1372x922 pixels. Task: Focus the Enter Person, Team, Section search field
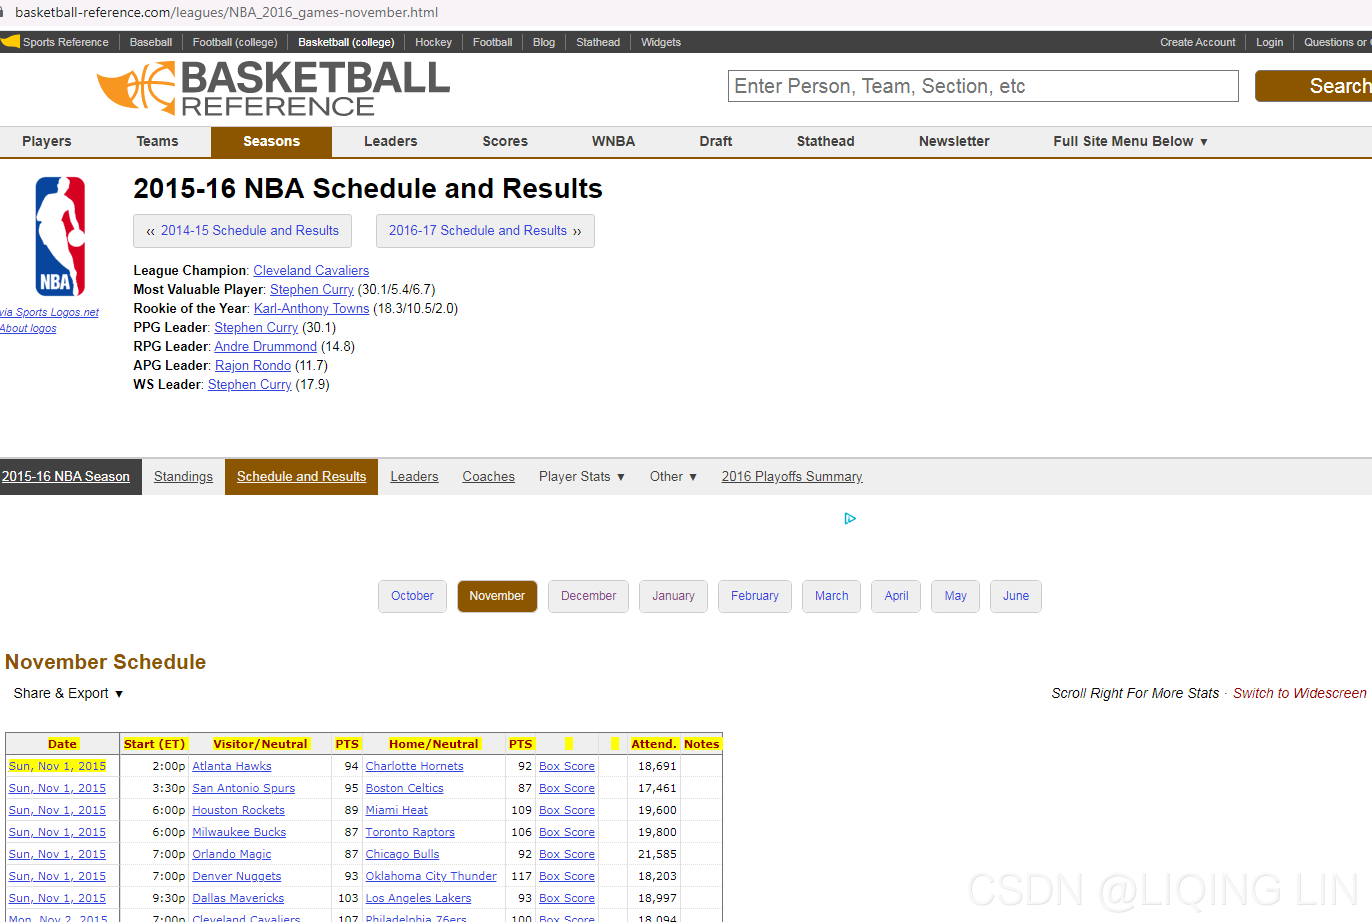click(x=983, y=86)
